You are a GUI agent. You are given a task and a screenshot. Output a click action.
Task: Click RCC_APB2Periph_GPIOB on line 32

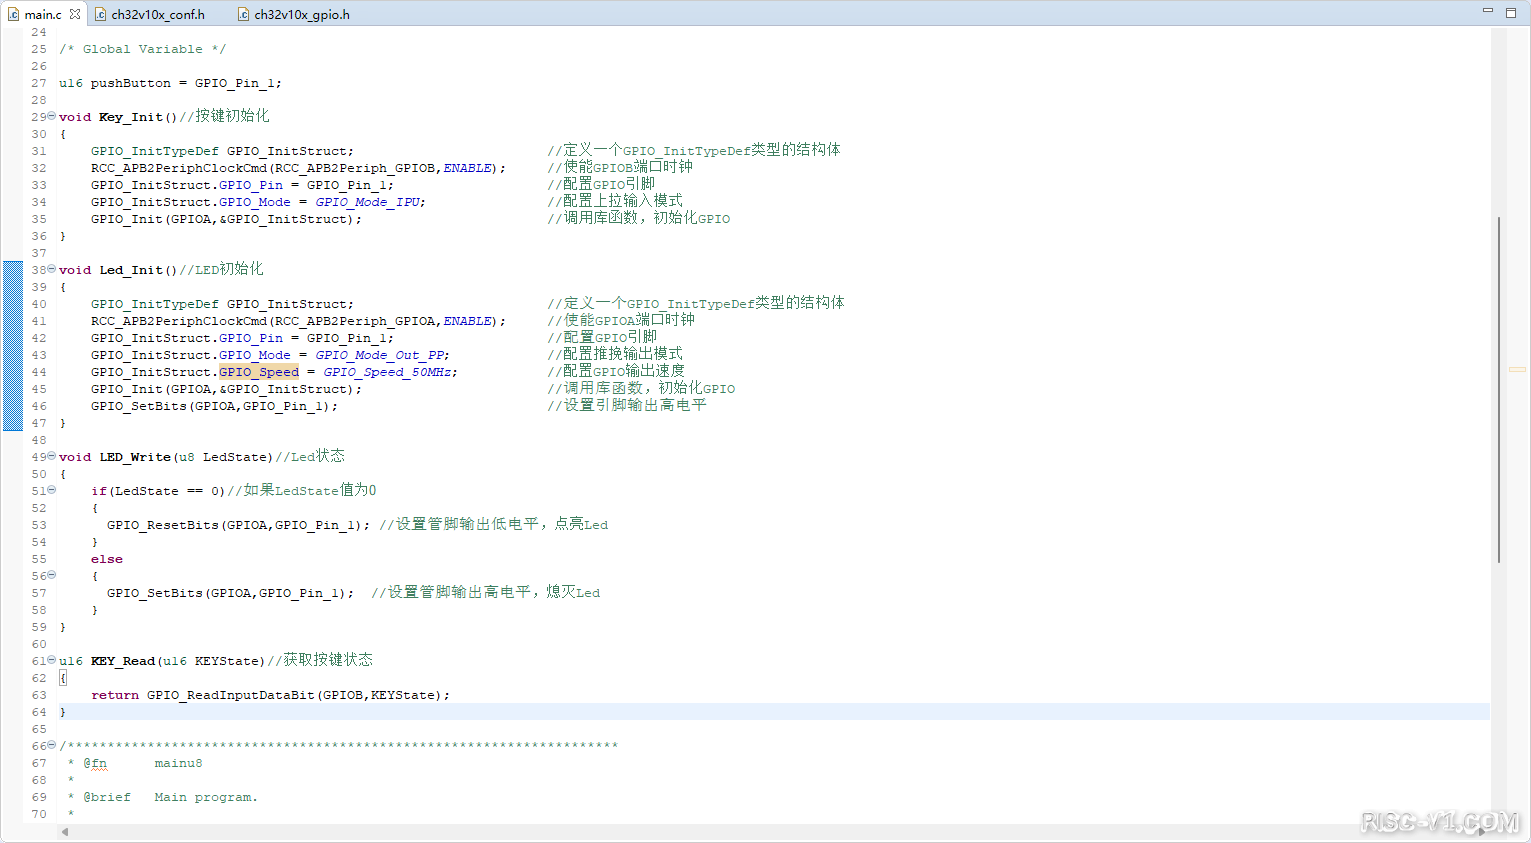355,168
